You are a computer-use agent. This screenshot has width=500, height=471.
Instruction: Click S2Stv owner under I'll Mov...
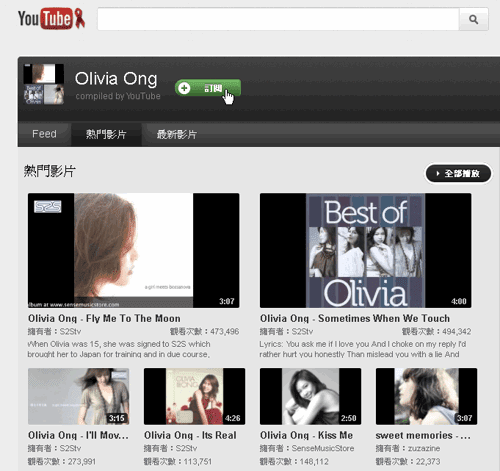tap(70, 448)
